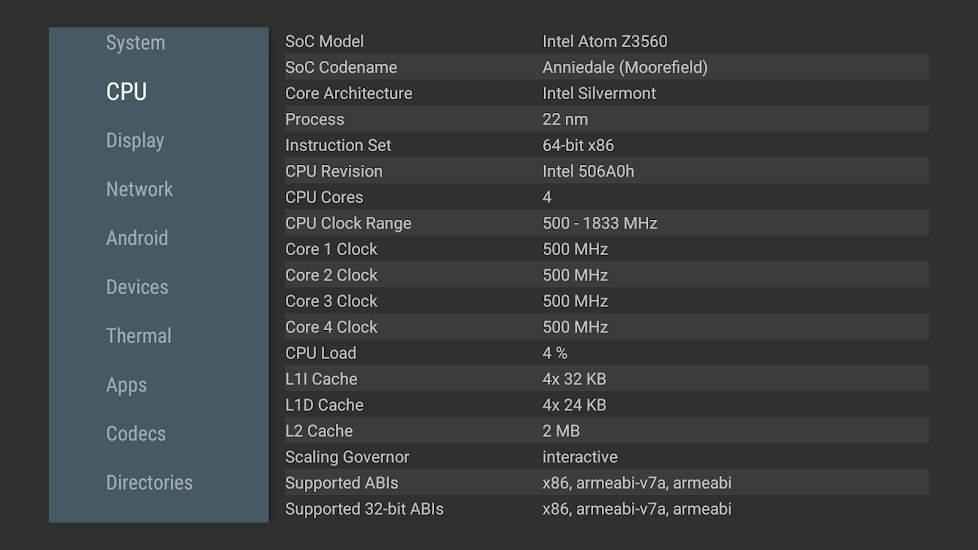Select the Core Architecture row
The image size is (978, 550).
[605, 93]
